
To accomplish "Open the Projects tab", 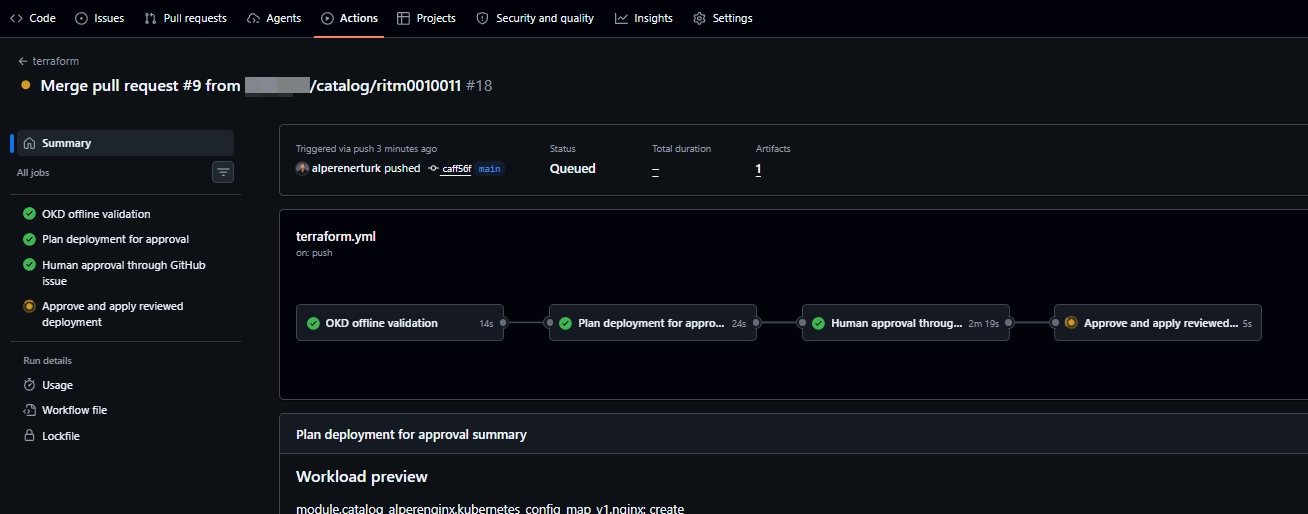I will tap(426, 18).
